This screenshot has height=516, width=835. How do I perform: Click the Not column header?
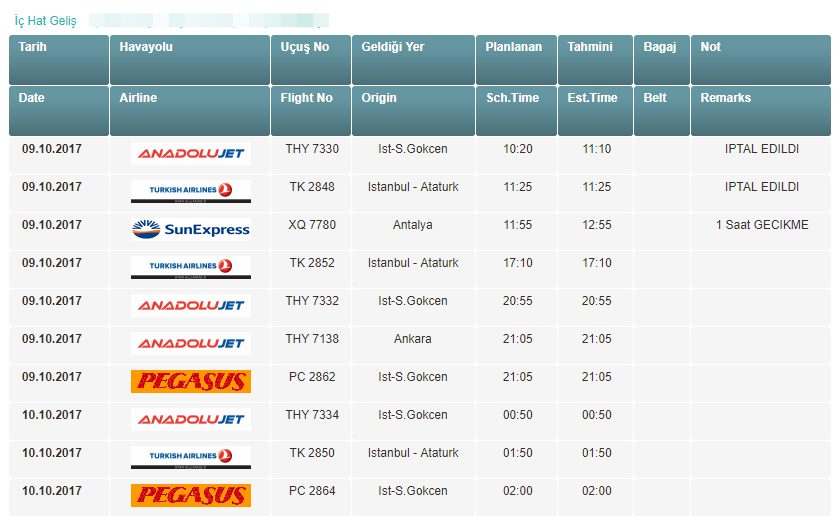760,60
